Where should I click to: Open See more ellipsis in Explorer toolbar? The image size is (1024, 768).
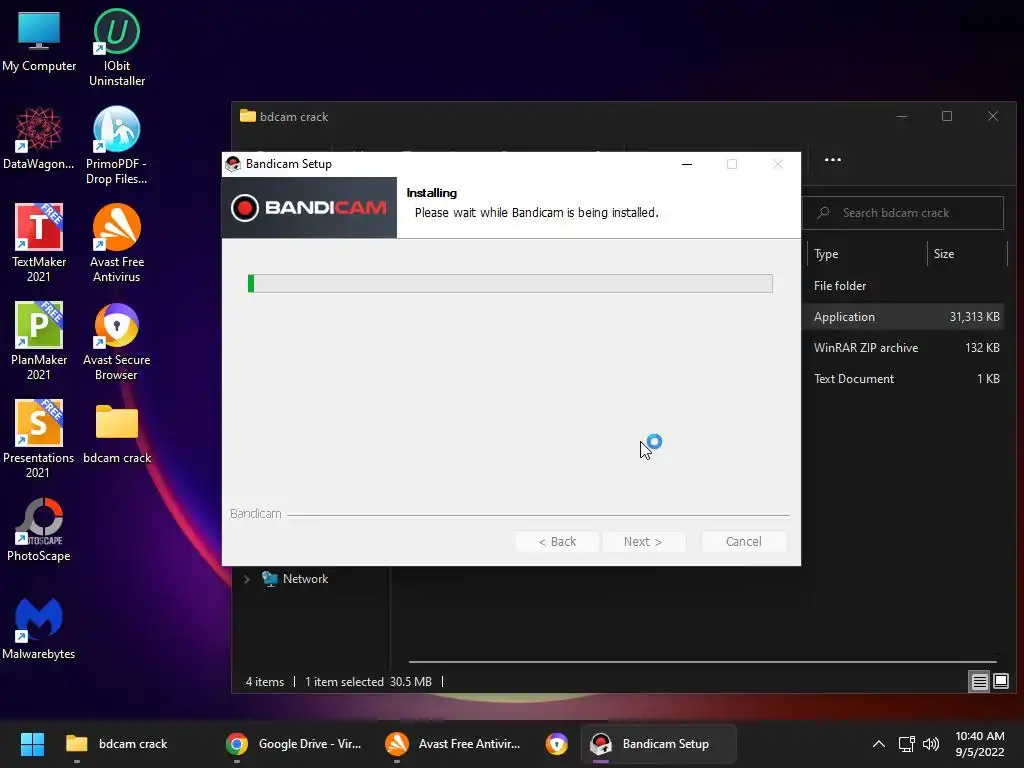[x=833, y=160]
